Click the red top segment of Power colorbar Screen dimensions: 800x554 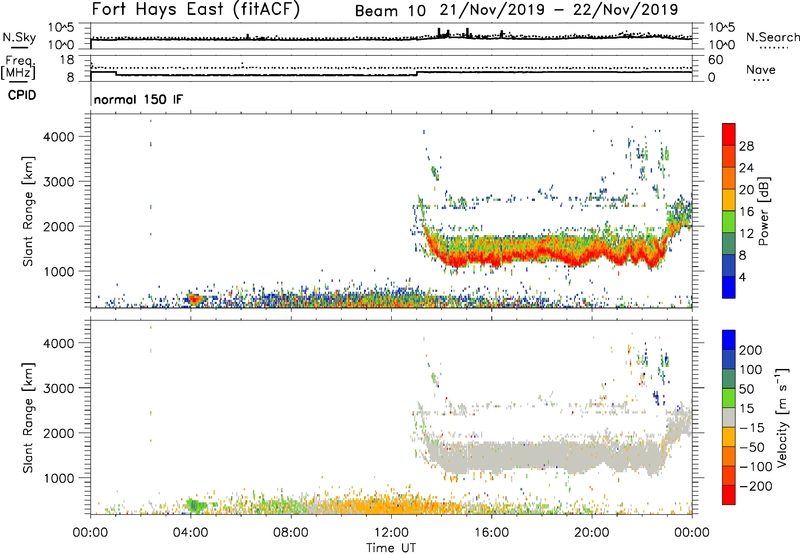(729, 134)
